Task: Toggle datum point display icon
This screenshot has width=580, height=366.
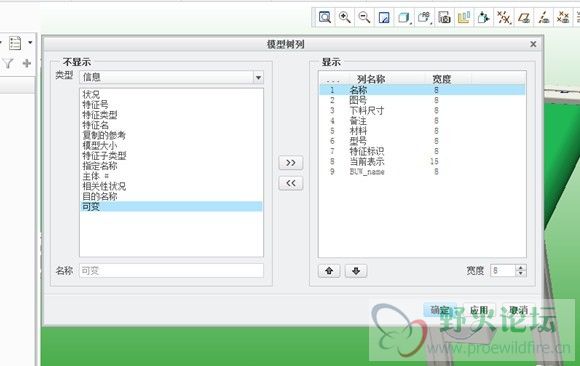Action: click(563, 17)
